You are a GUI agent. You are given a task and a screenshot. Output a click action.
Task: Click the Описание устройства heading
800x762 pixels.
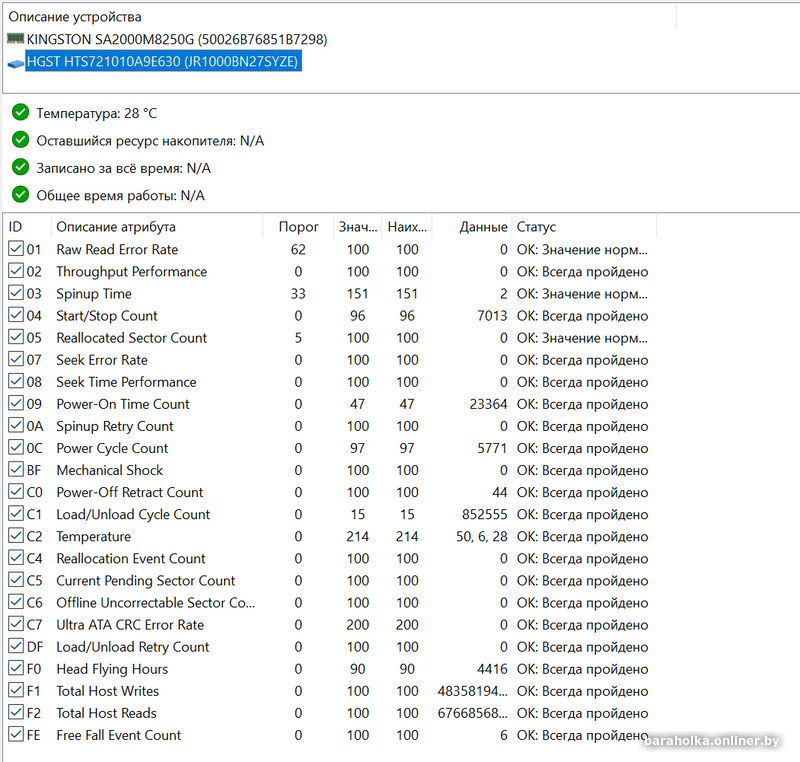pos(74,17)
